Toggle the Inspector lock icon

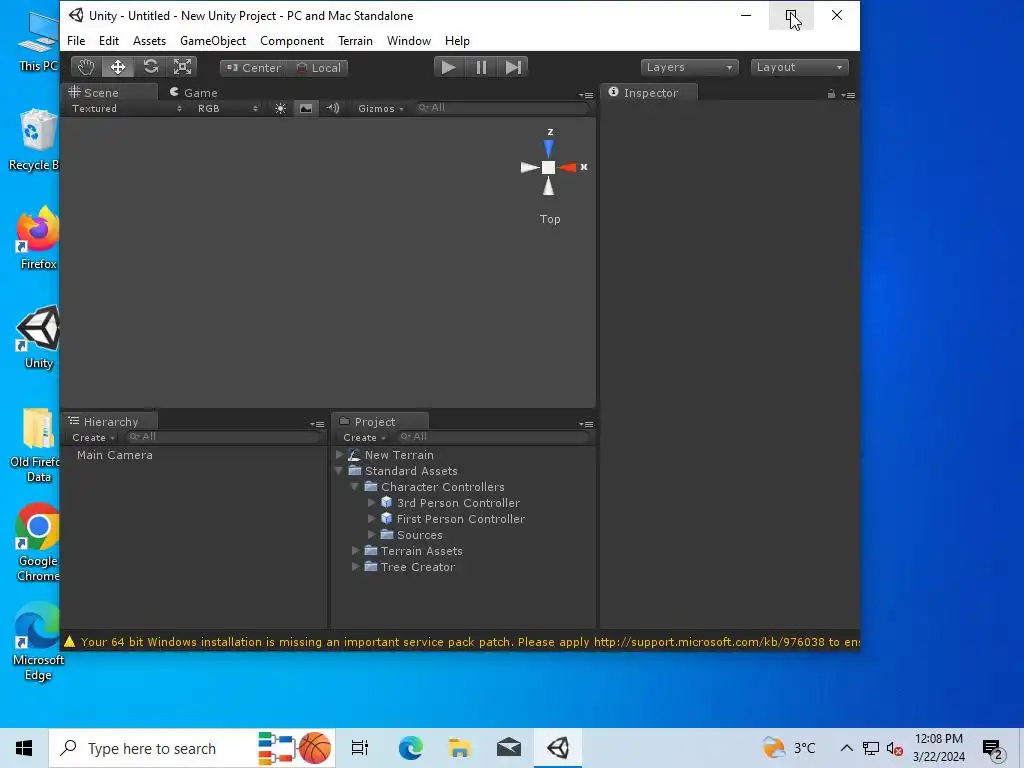(x=831, y=94)
